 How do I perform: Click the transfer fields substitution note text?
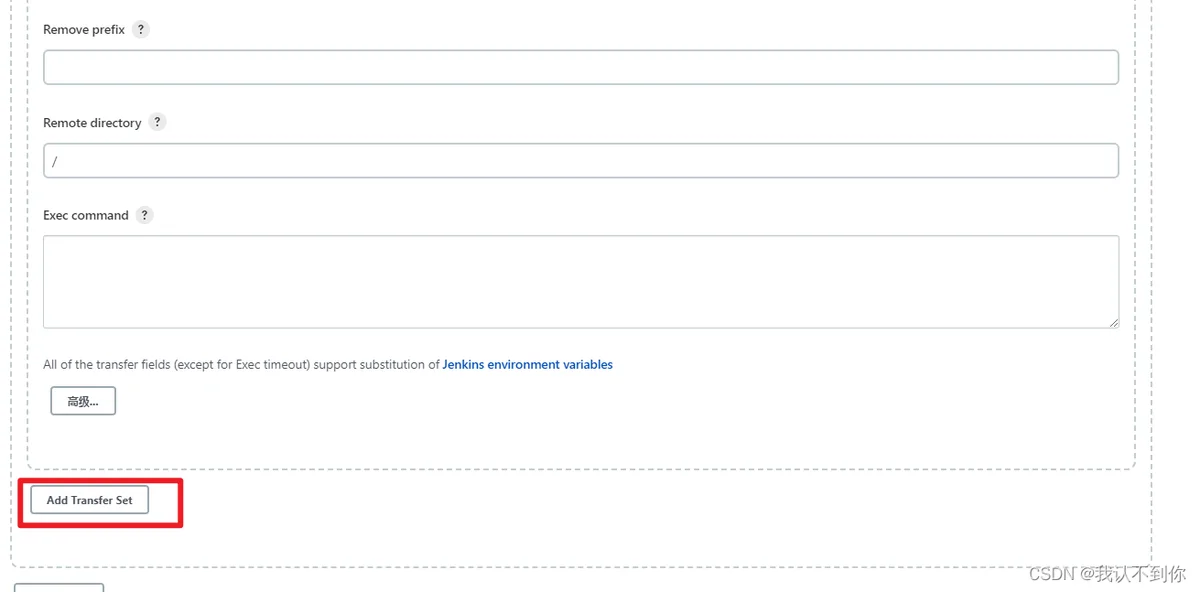[241, 365]
